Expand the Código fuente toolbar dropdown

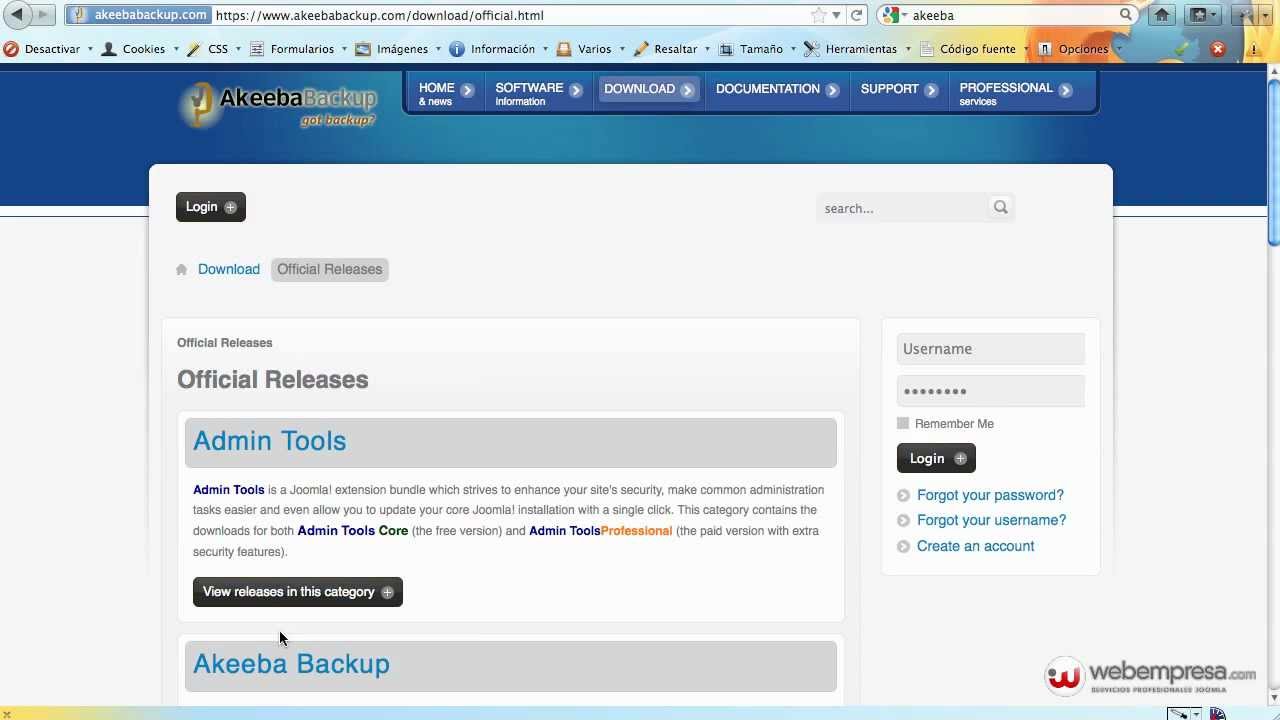click(x=1026, y=49)
